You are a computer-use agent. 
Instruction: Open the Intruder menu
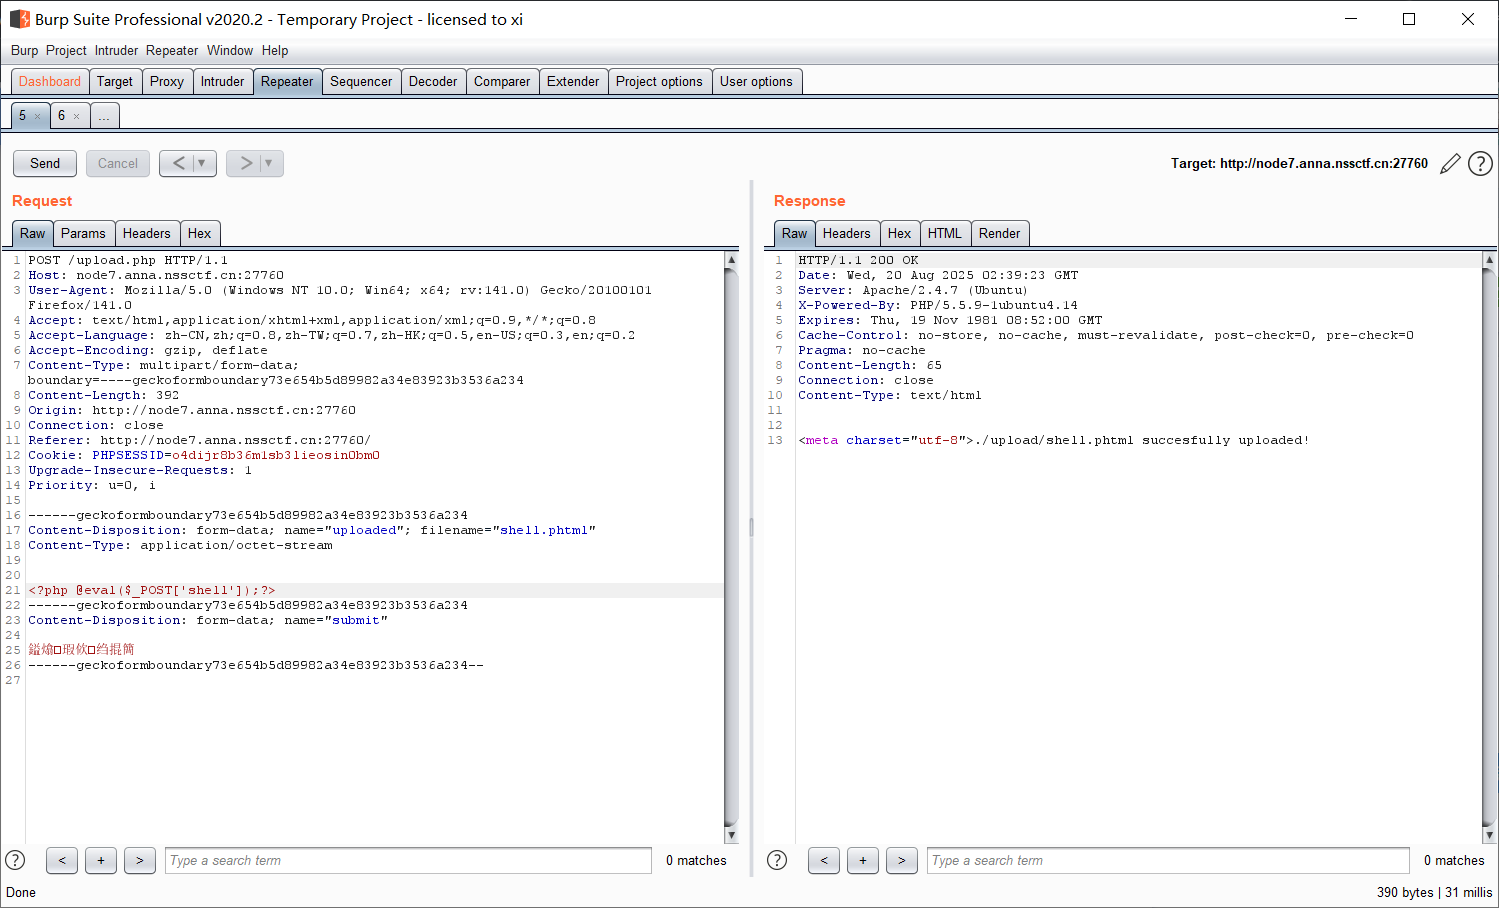(x=116, y=50)
